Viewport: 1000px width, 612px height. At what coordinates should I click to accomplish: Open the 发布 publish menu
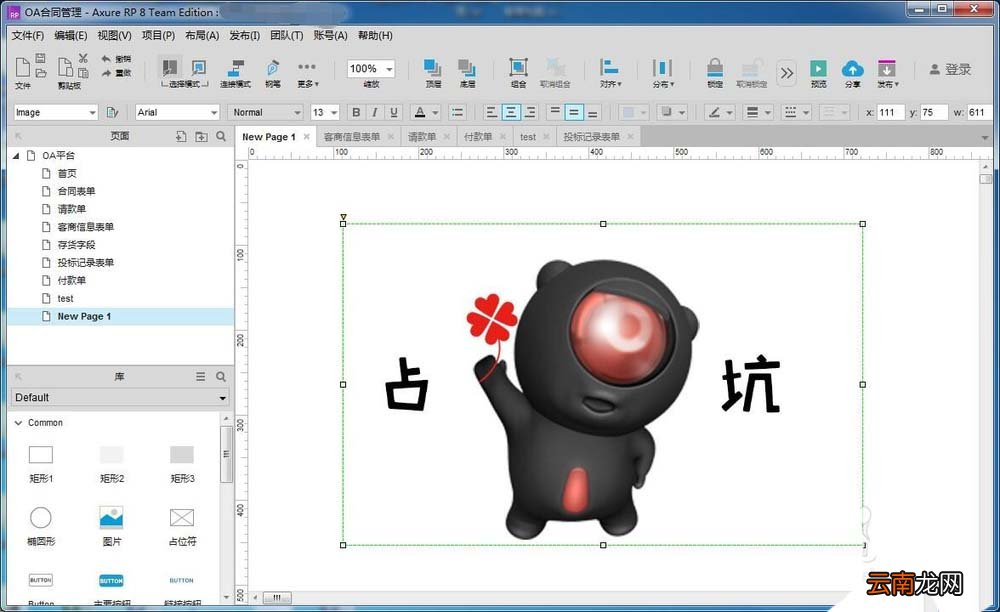pyautogui.click(x=887, y=73)
